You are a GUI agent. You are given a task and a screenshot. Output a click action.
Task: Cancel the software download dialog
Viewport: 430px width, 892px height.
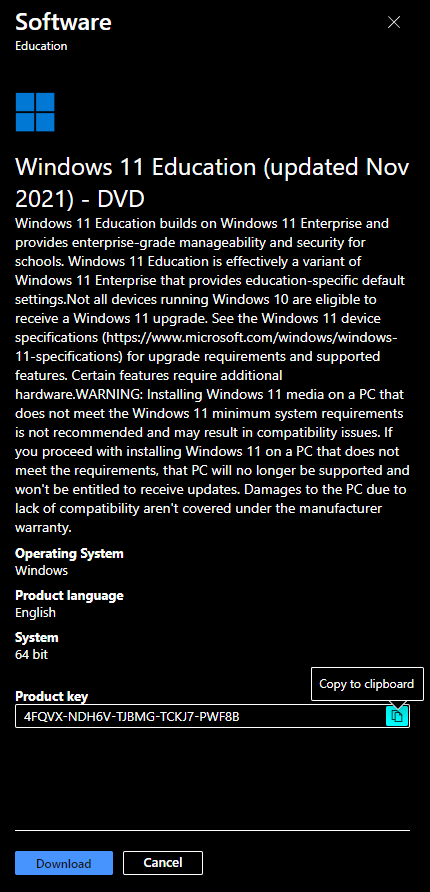pos(163,863)
